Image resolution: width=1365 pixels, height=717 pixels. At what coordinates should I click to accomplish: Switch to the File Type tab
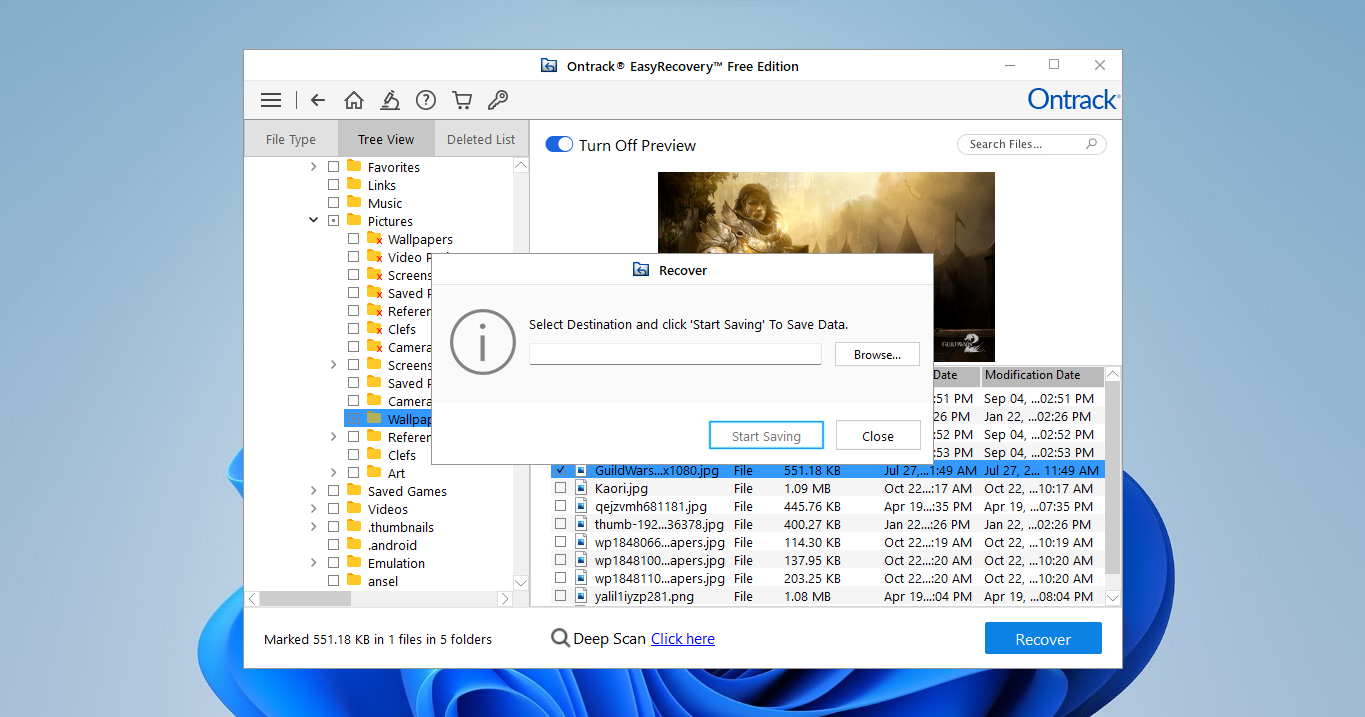coord(291,139)
